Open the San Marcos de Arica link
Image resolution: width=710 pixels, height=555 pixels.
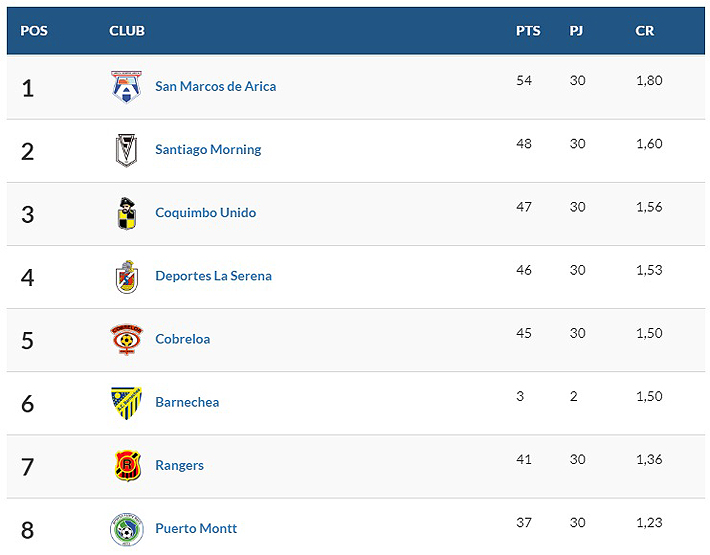pos(215,86)
